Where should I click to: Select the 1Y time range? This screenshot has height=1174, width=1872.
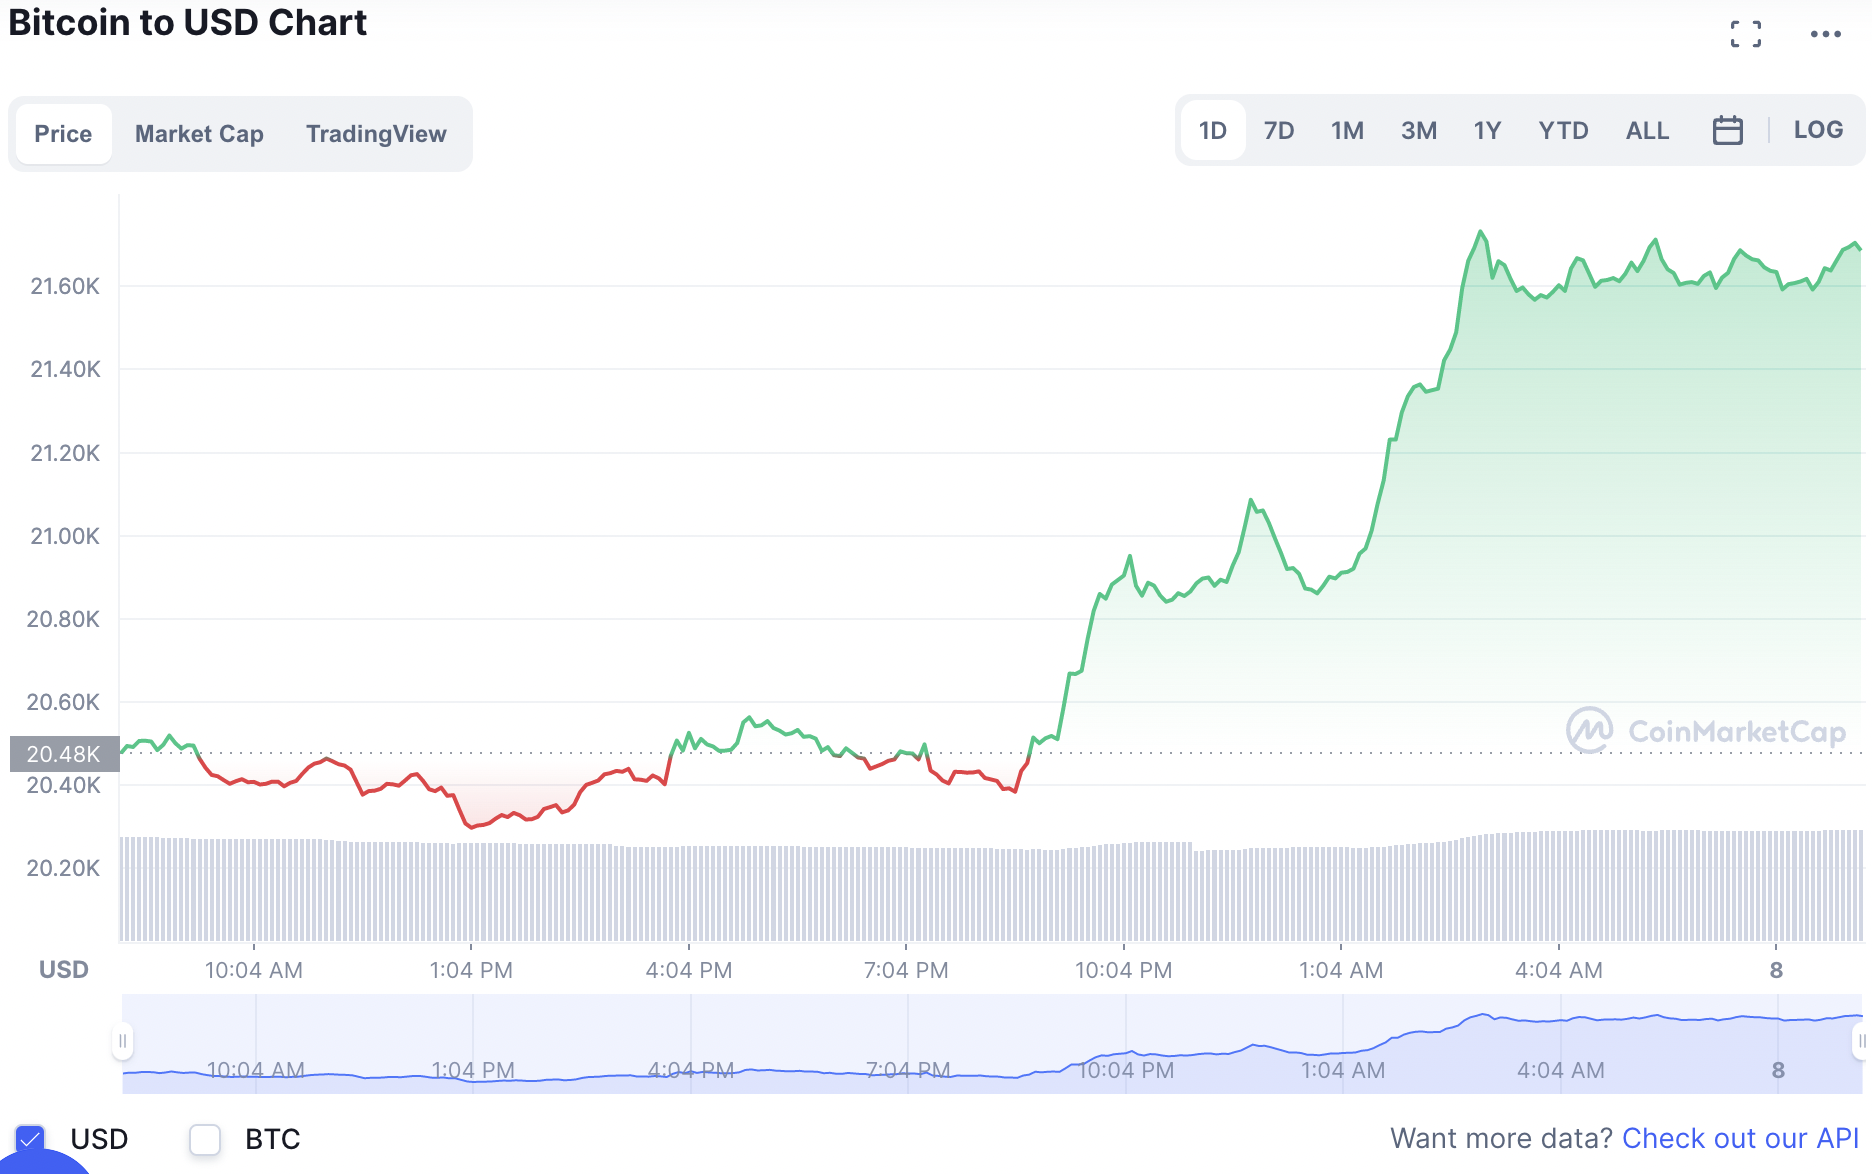click(1487, 130)
